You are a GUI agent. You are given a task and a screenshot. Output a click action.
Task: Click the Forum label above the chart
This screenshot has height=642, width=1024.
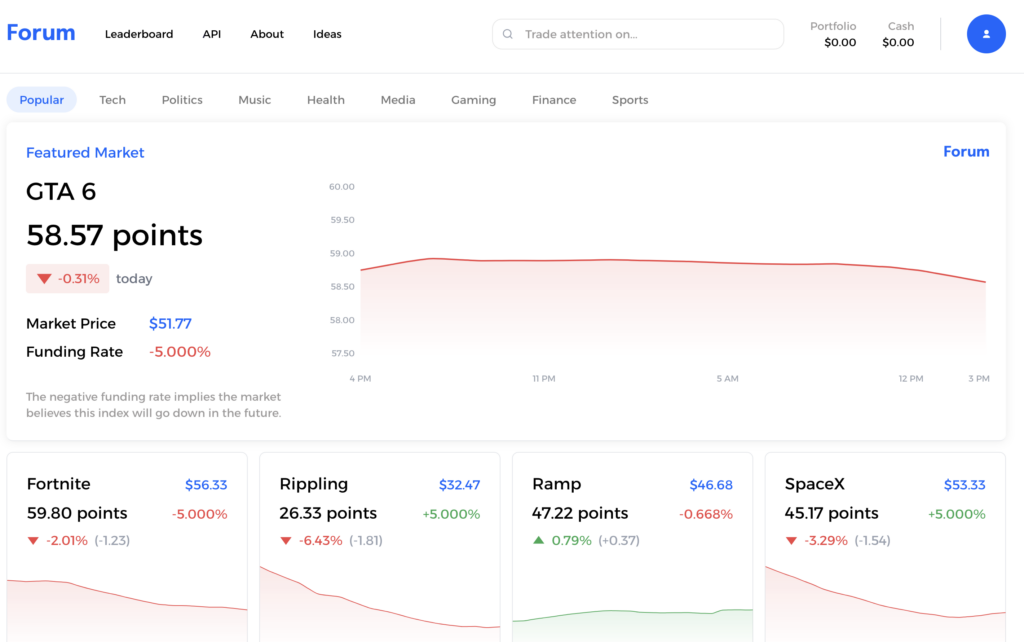click(966, 152)
